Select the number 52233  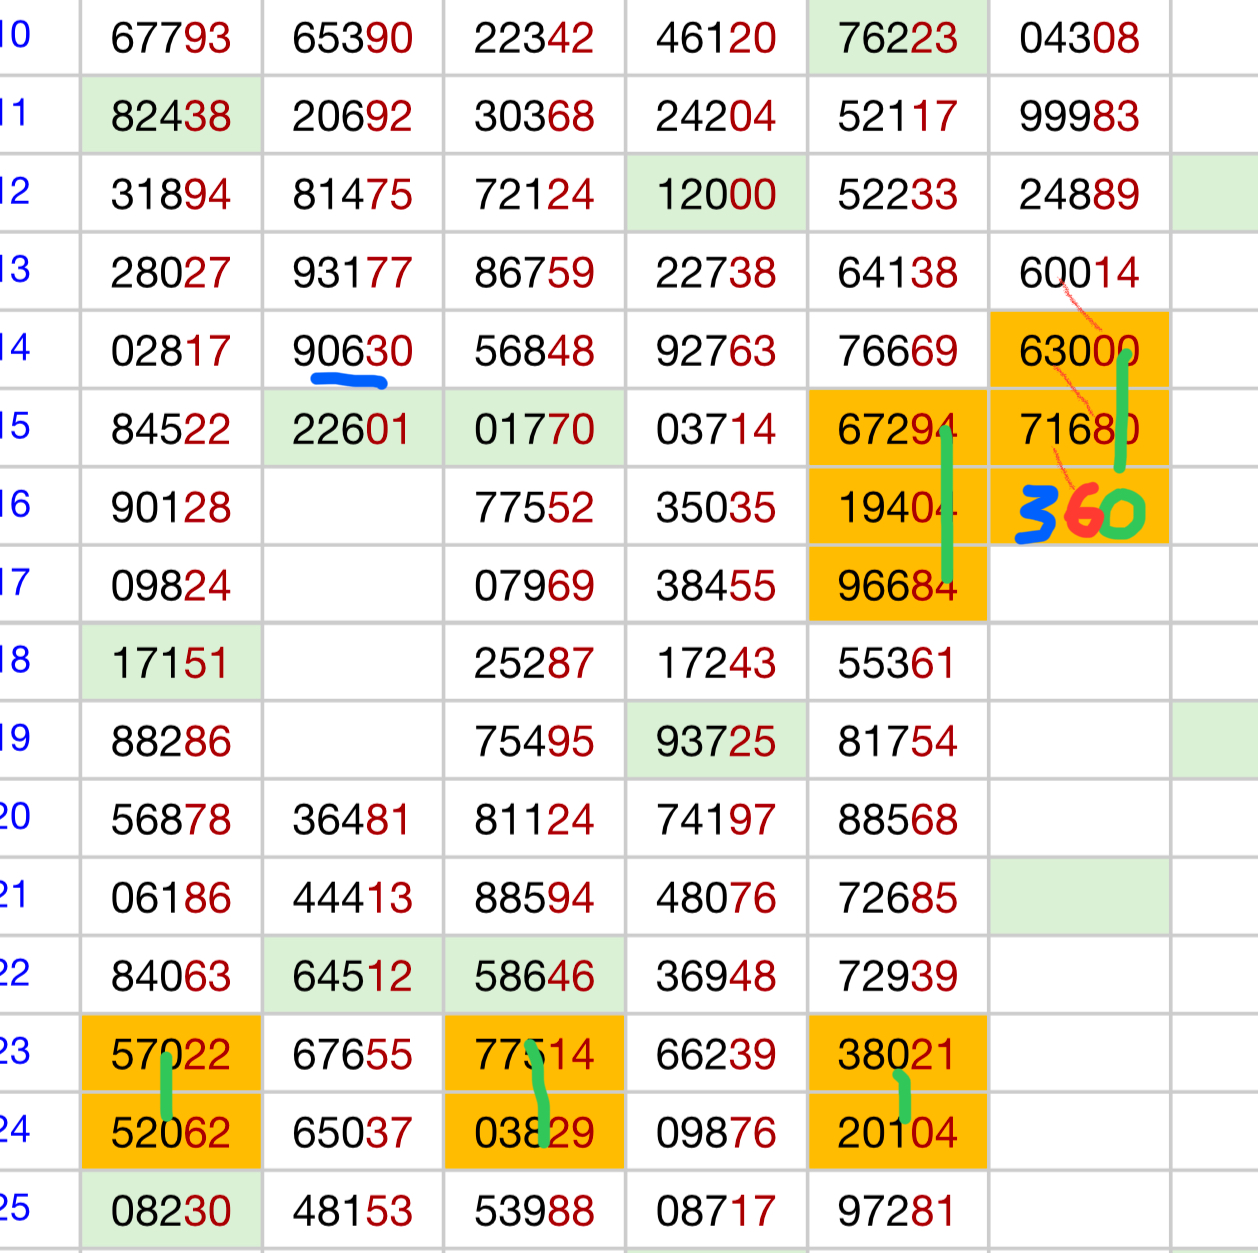tap(898, 193)
